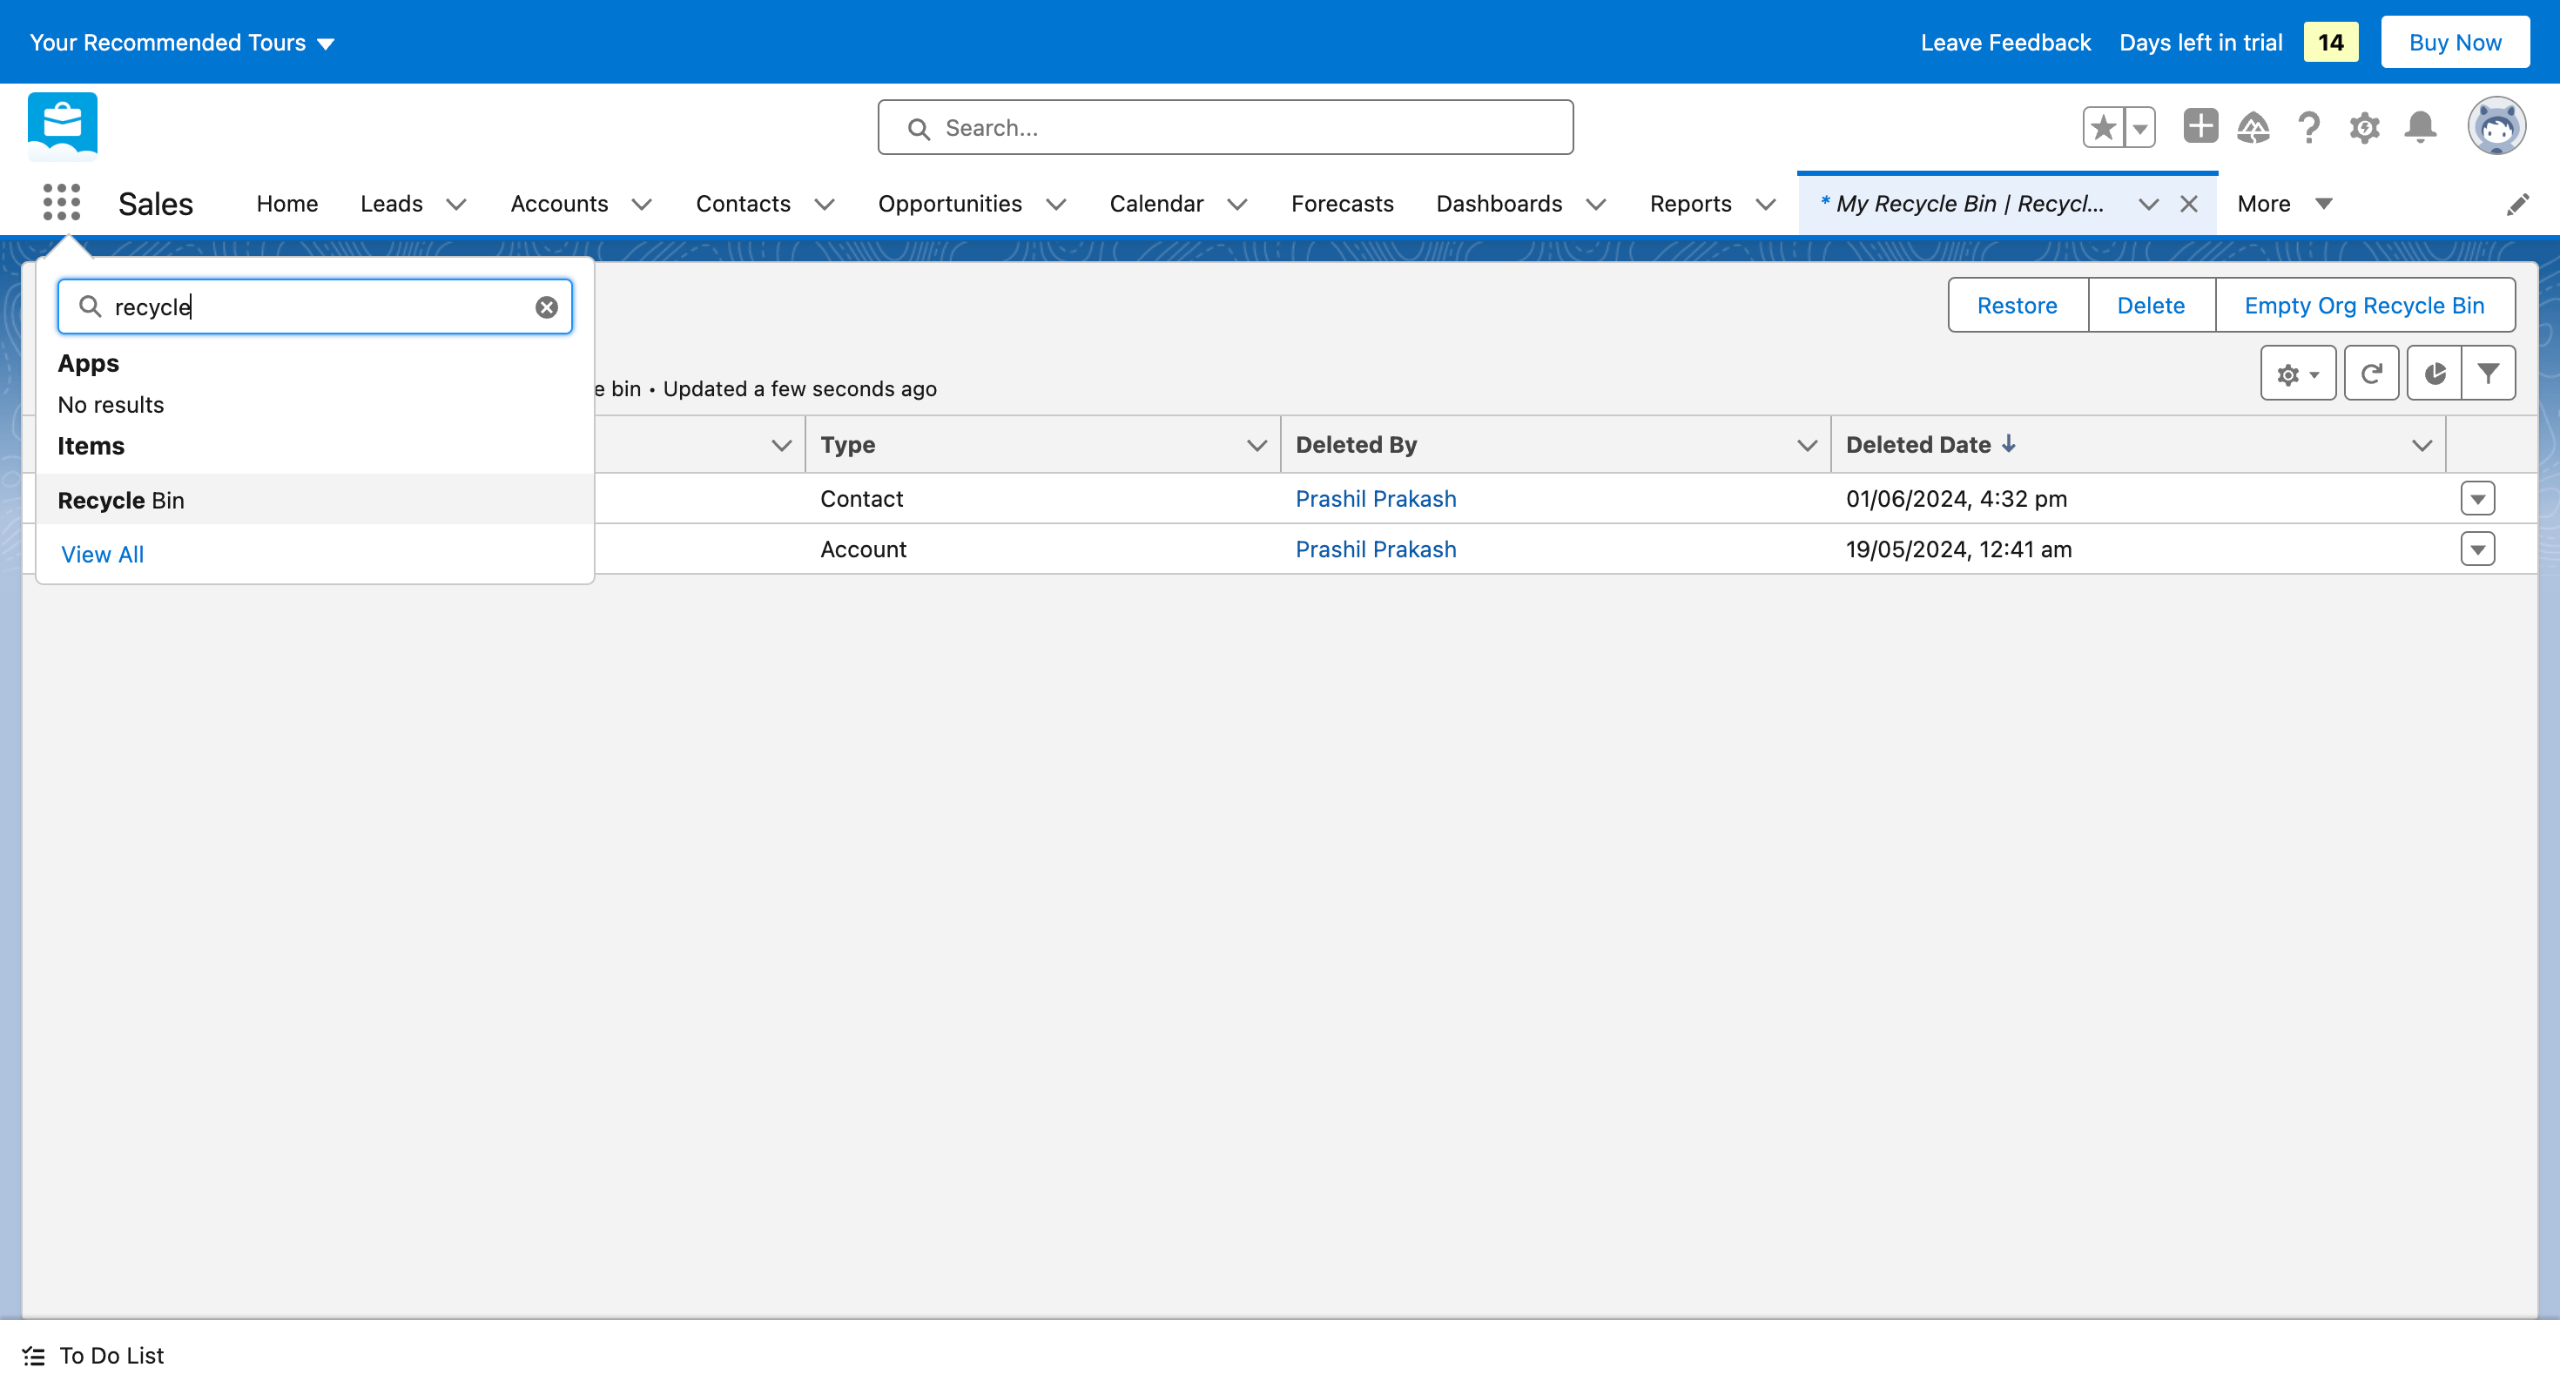Expand the Accounts tab dropdown chevron
2560x1389 pixels.
click(x=642, y=204)
